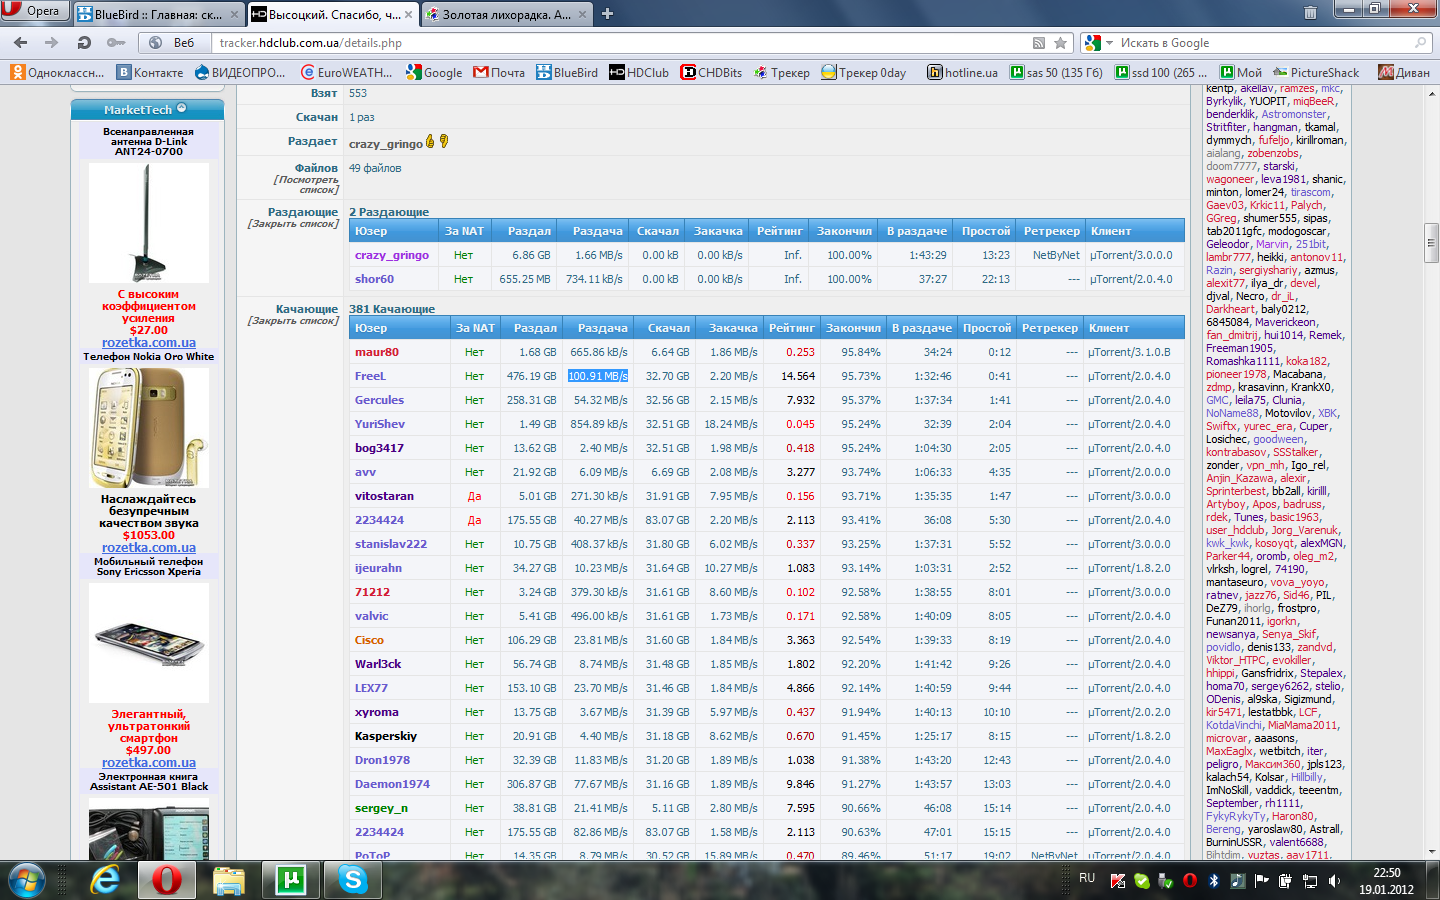Click the password wand key icon
This screenshot has height=900, width=1440.
(116, 43)
